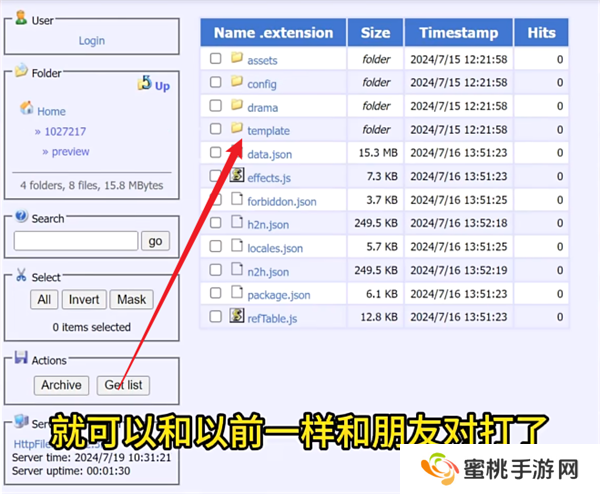Click the data.json file icon
Screen dimensions: 600x494
pos(237,153)
